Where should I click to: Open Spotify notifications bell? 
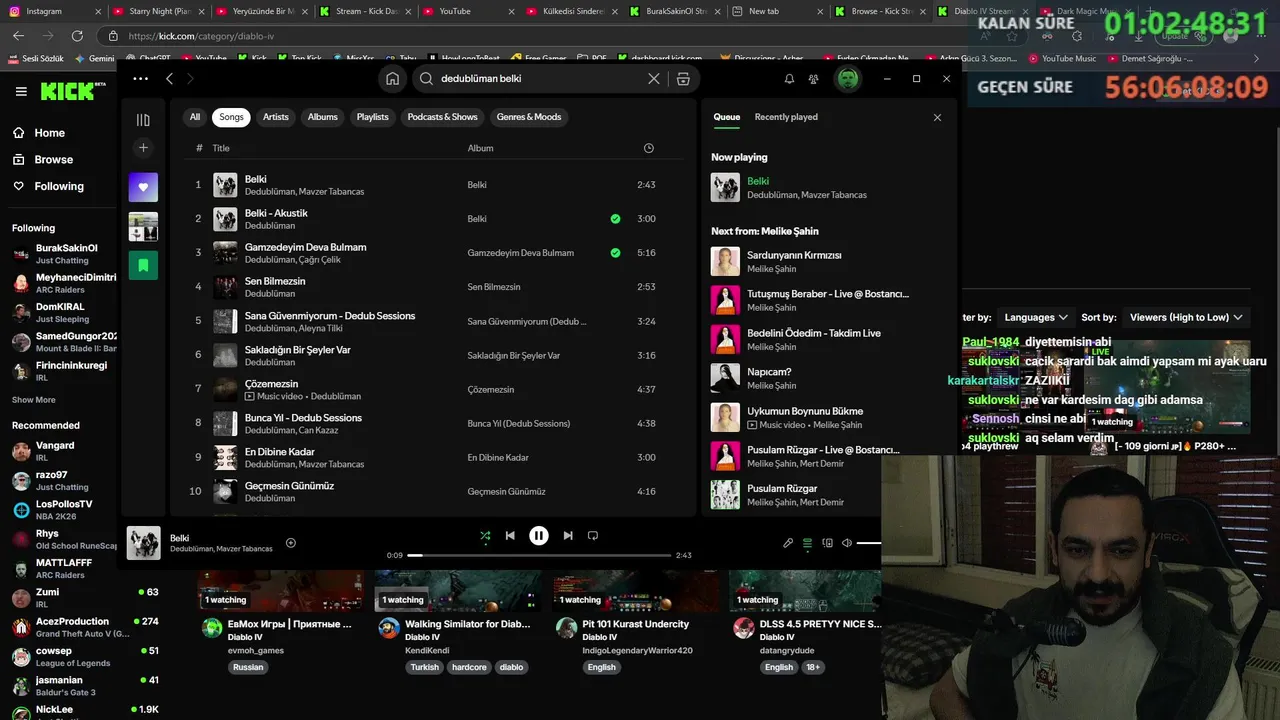(789, 79)
